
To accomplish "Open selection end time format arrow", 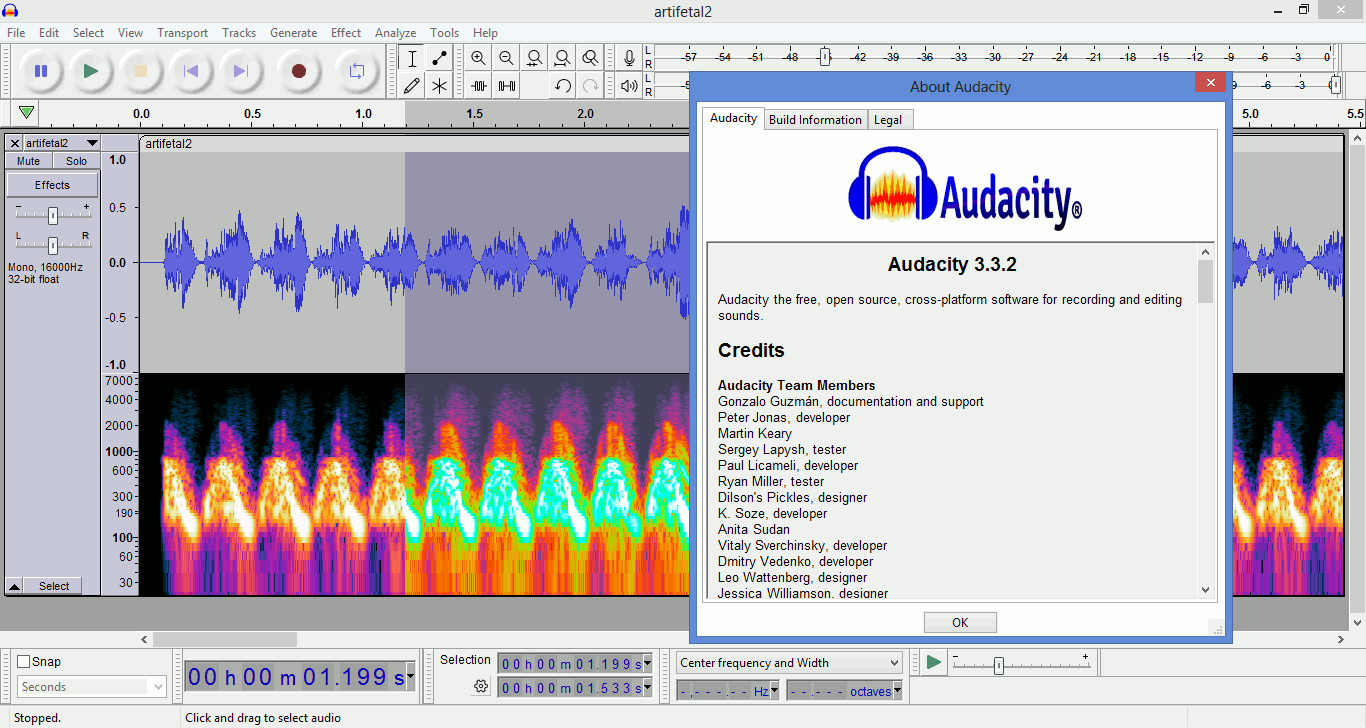I will (647, 688).
